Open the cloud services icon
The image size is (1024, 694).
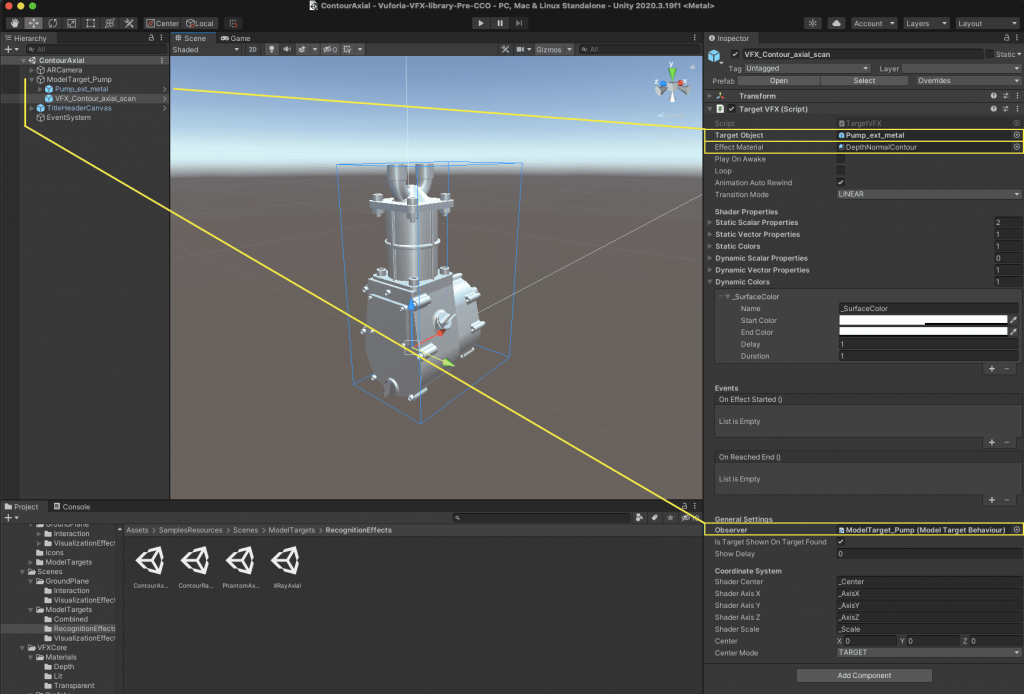(836, 23)
